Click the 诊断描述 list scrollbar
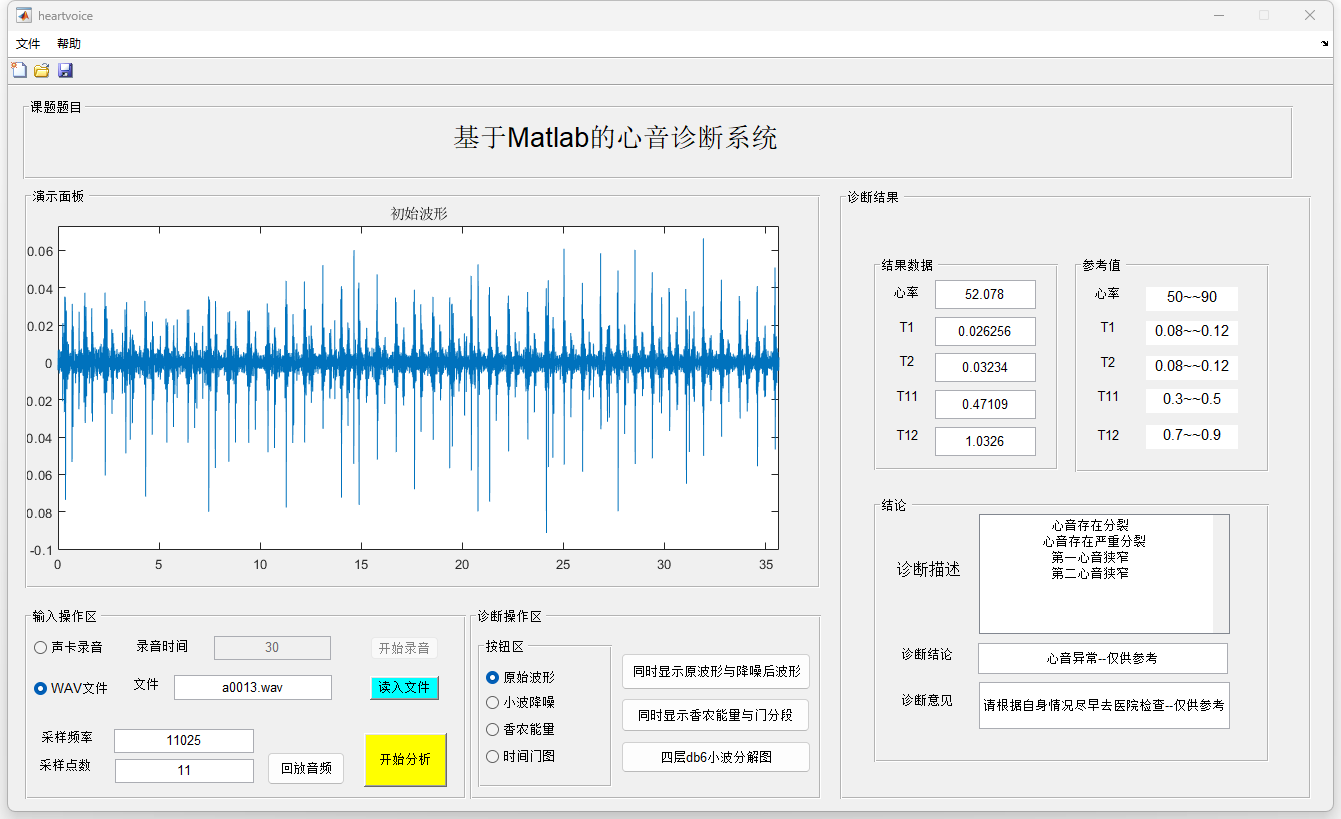The image size is (1341, 819). (x=1220, y=574)
